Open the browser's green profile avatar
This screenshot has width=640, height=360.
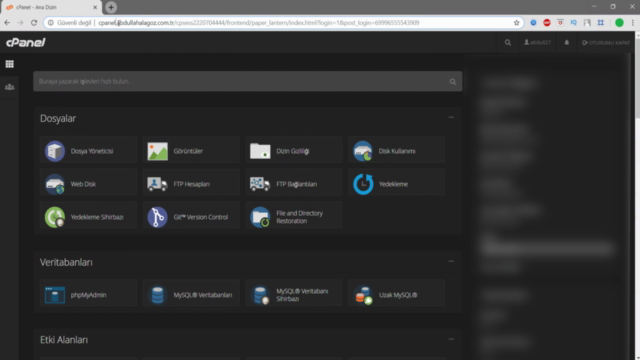(x=619, y=23)
